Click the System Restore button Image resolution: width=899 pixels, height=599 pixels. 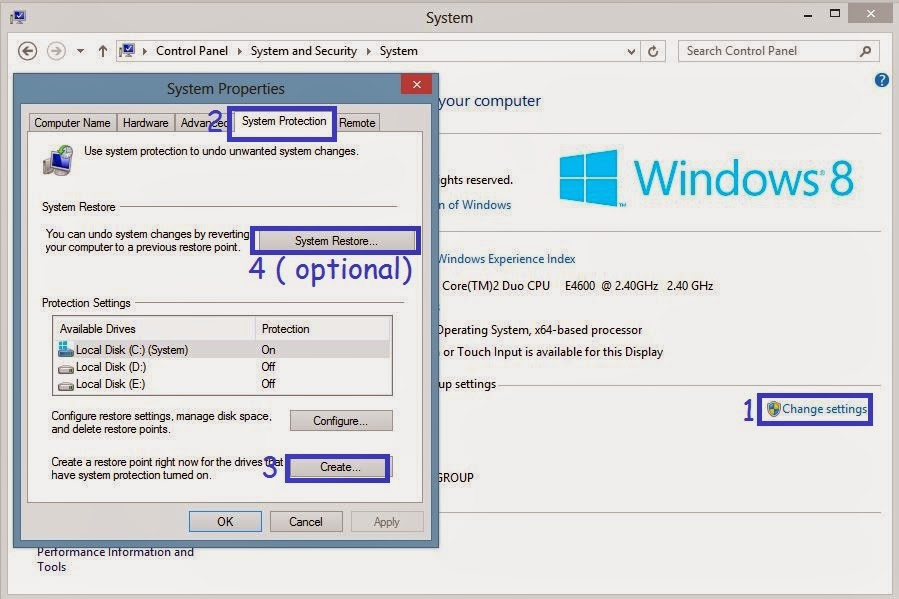pos(335,240)
